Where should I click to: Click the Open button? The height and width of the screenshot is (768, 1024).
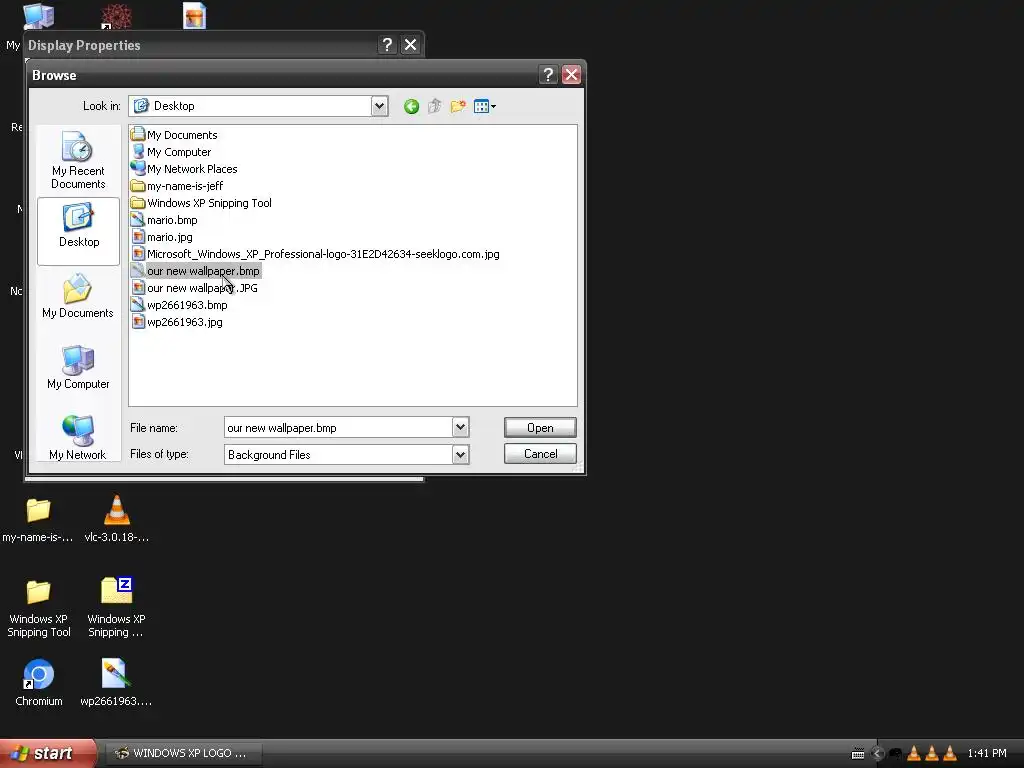click(x=540, y=428)
